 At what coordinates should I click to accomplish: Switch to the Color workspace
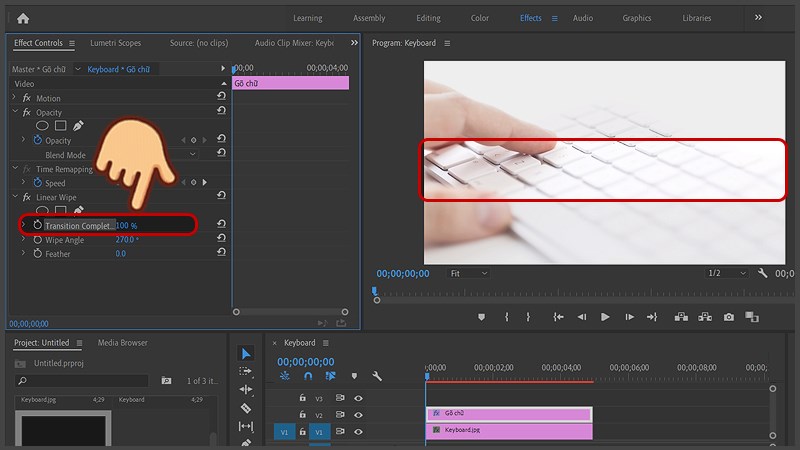480,18
